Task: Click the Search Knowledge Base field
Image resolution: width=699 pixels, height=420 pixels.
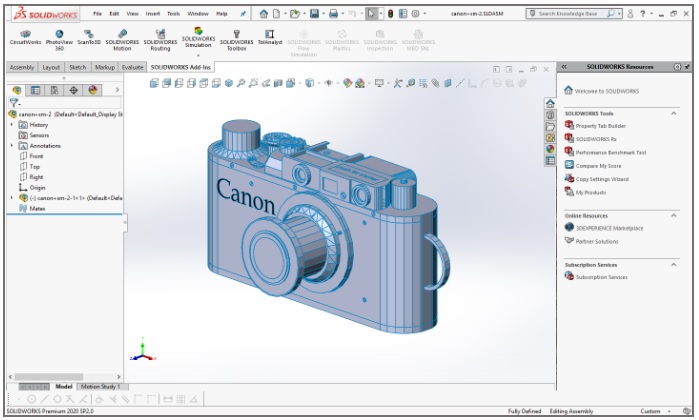Action: point(573,14)
